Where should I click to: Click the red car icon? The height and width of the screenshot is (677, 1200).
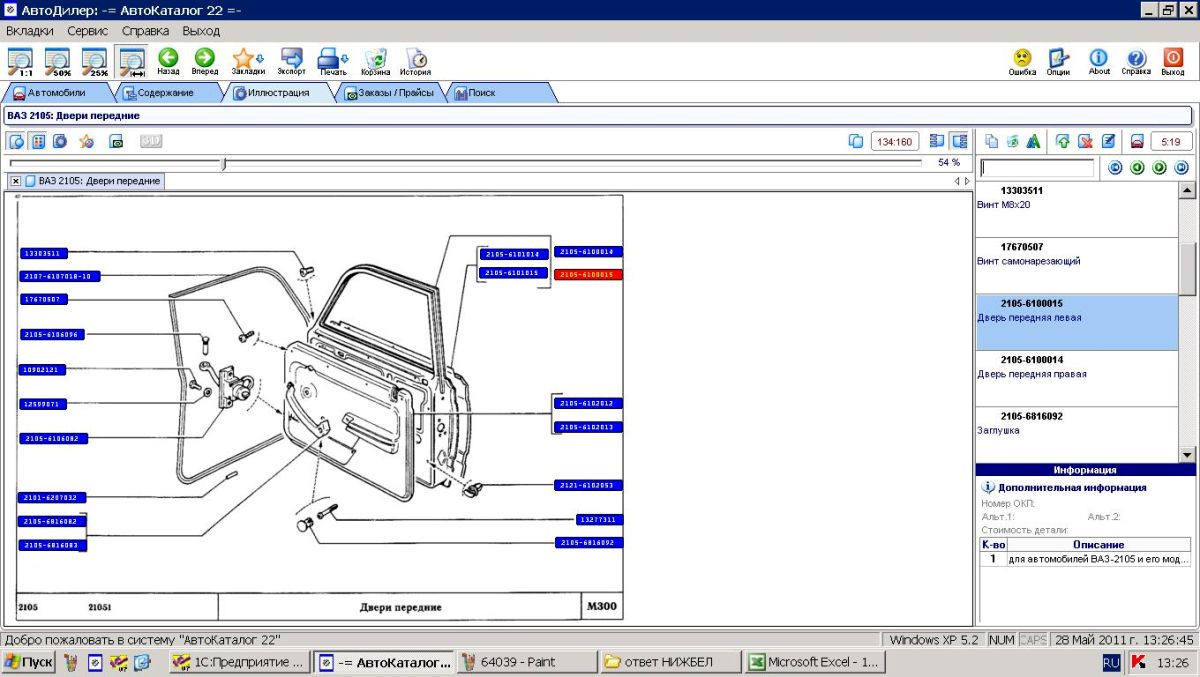(1136, 141)
